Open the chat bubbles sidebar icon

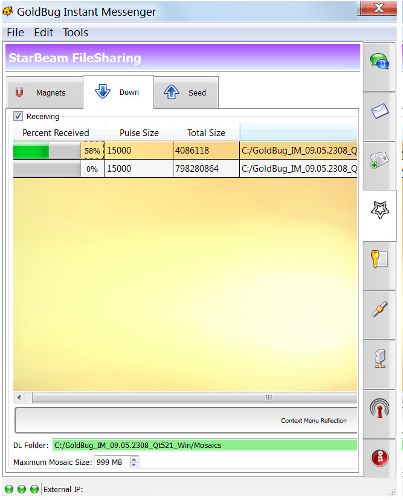379,61
